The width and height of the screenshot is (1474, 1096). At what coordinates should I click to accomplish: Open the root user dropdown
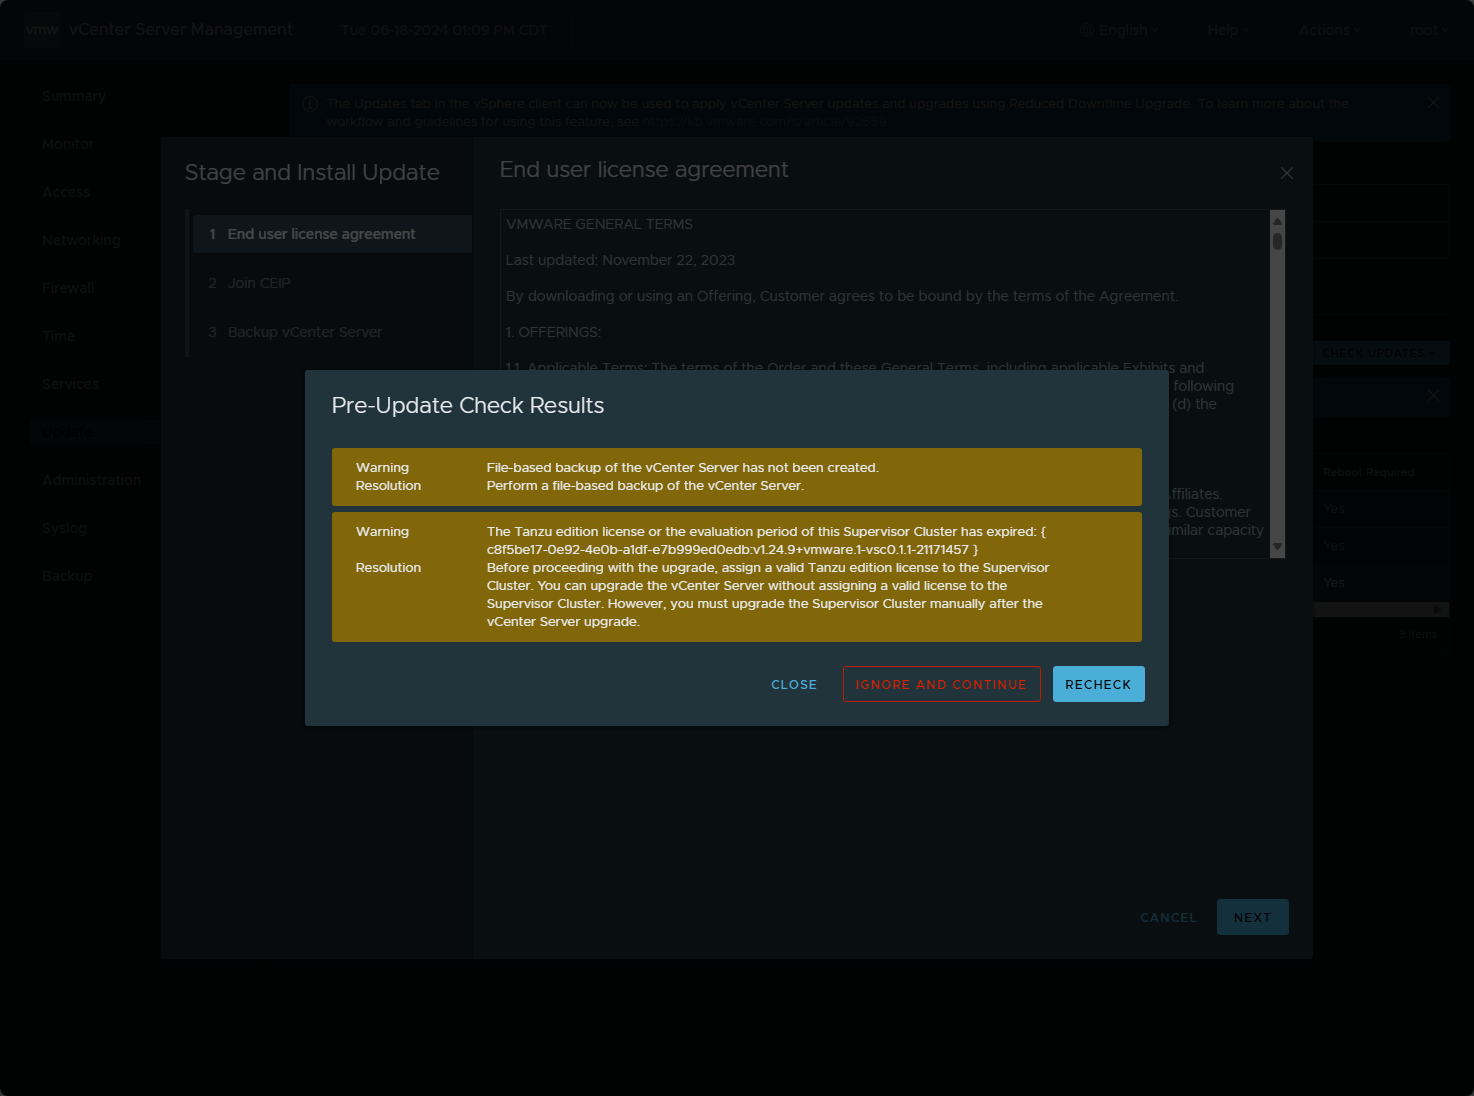[1429, 30]
